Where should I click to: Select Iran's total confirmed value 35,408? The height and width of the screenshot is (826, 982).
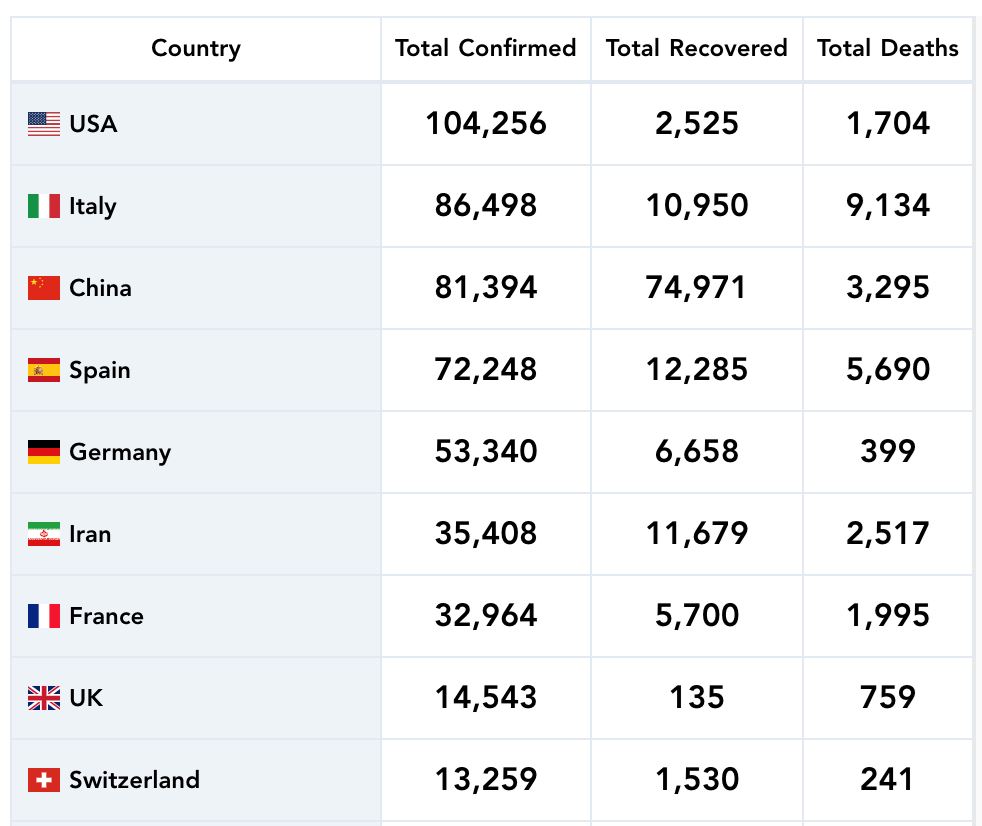pyautogui.click(x=486, y=534)
